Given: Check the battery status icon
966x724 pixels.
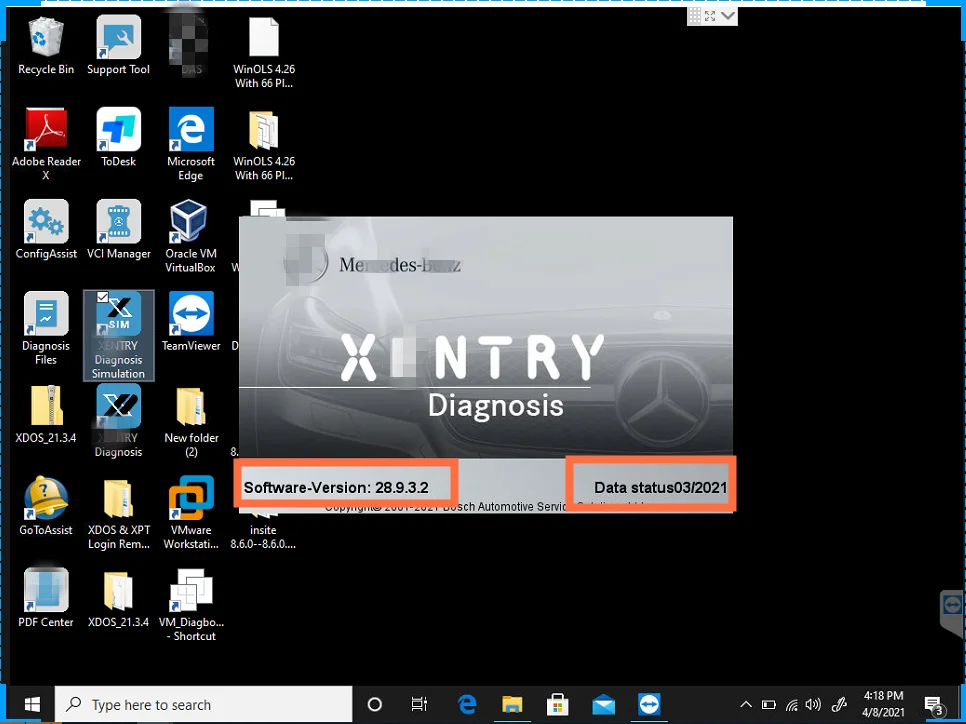Looking at the screenshot, I should coord(768,704).
